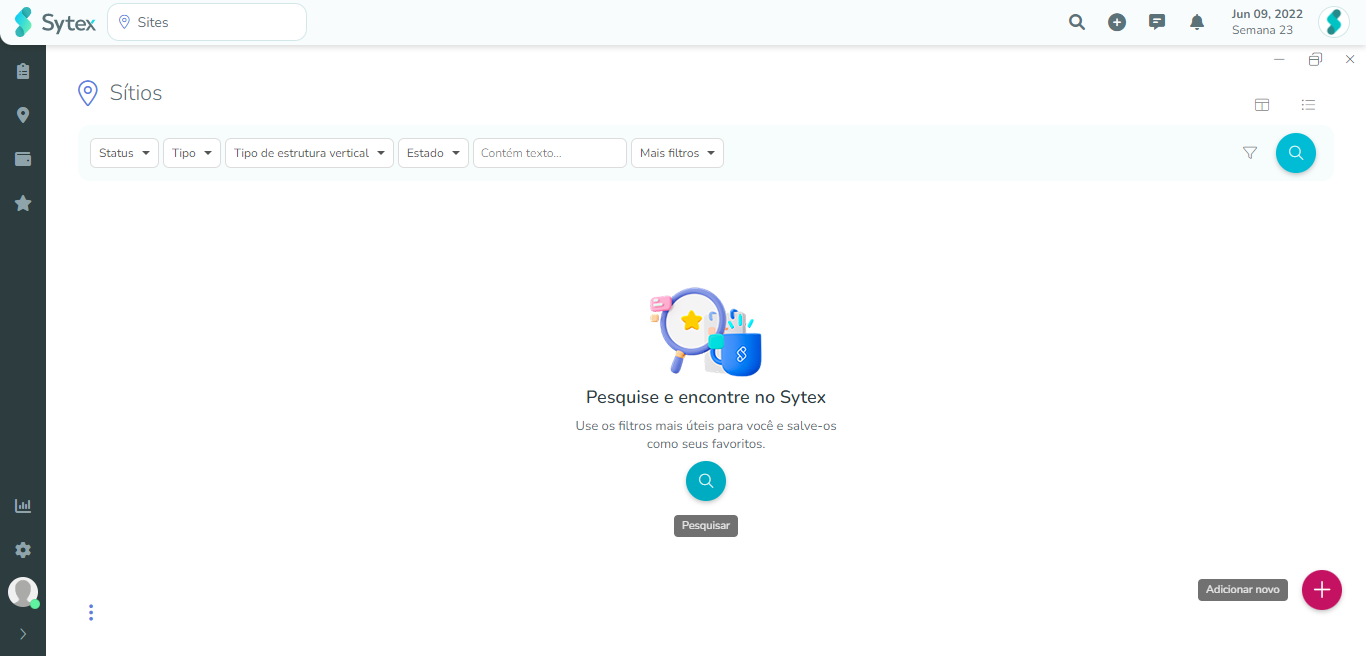The width and height of the screenshot is (1366, 656).
Task: Open the clipboard tasks sidebar icon
Action: point(23,71)
